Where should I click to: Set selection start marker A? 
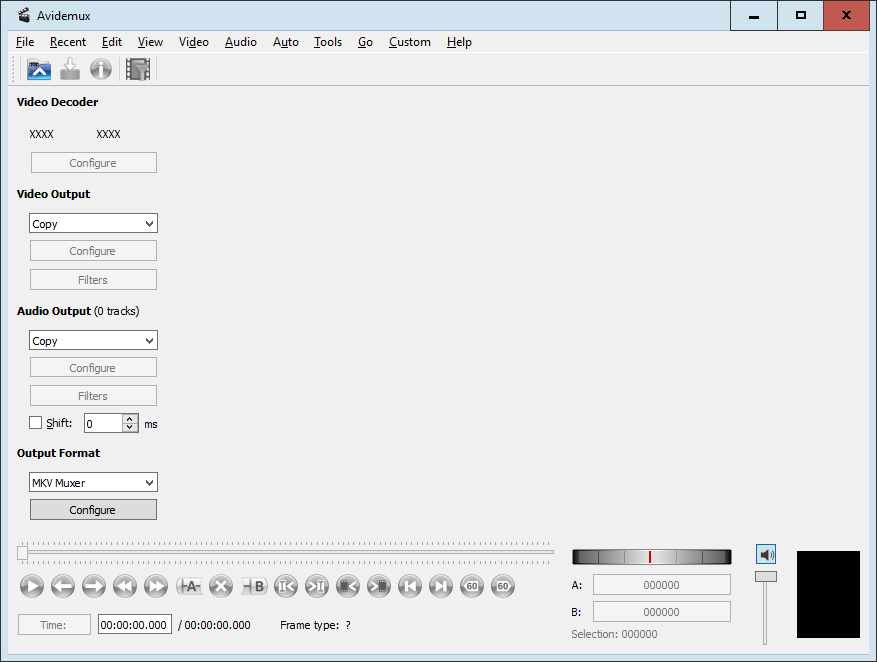189,586
